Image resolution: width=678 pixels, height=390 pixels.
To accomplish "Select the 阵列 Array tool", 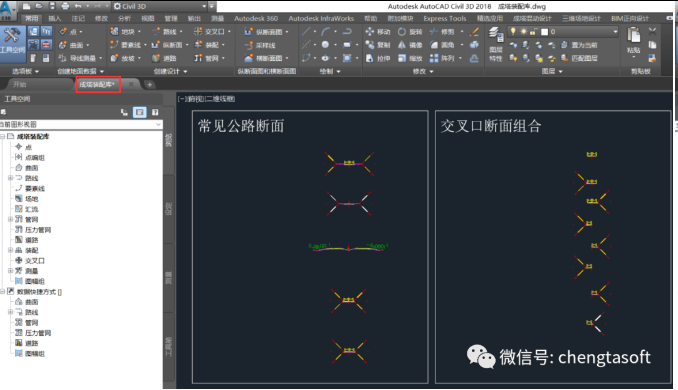I will coord(442,58).
